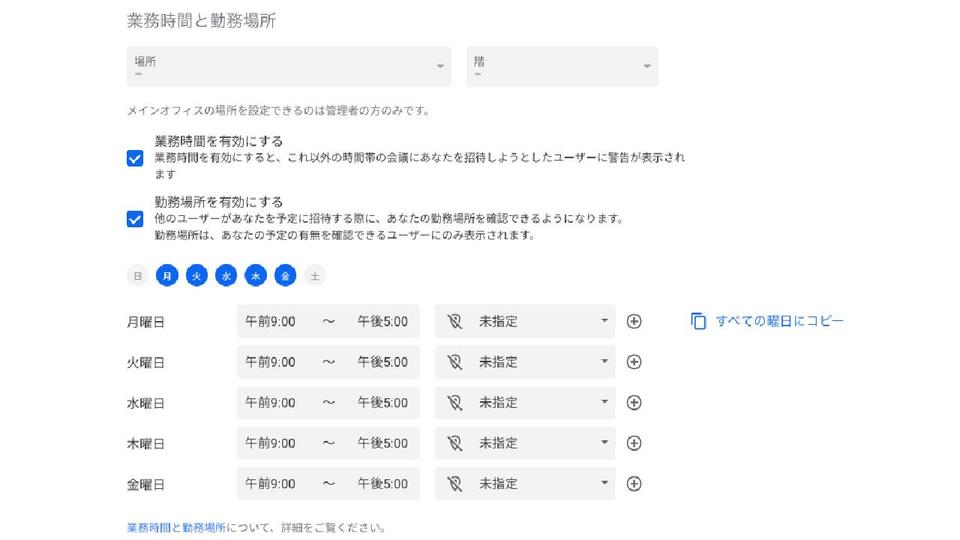
Task: Add a time period for 水曜日
Action: (x=634, y=402)
